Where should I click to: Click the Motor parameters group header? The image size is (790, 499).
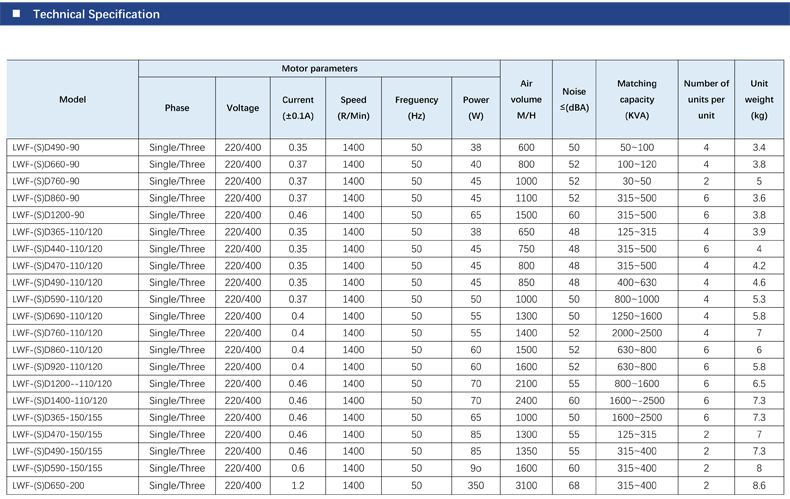tap(319, 69)
